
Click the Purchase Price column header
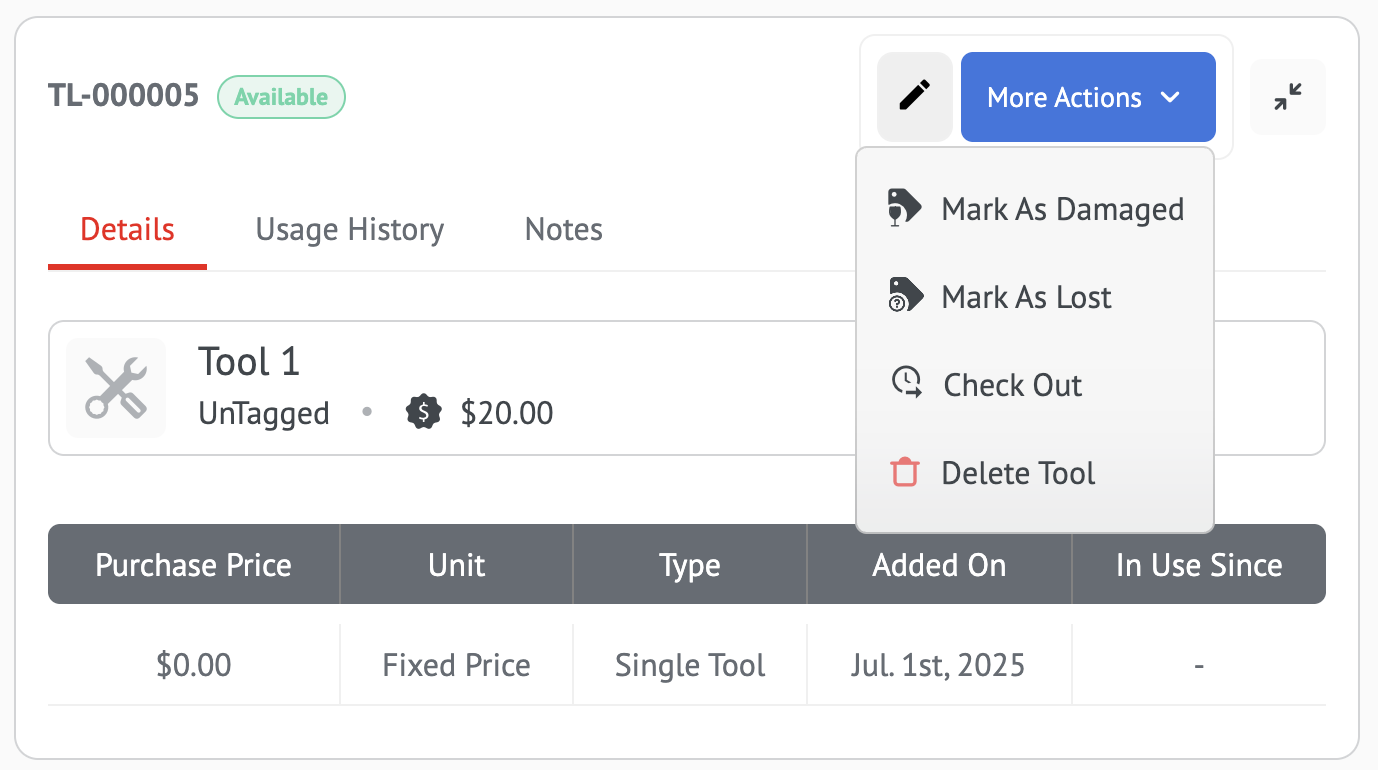[193, 565]
